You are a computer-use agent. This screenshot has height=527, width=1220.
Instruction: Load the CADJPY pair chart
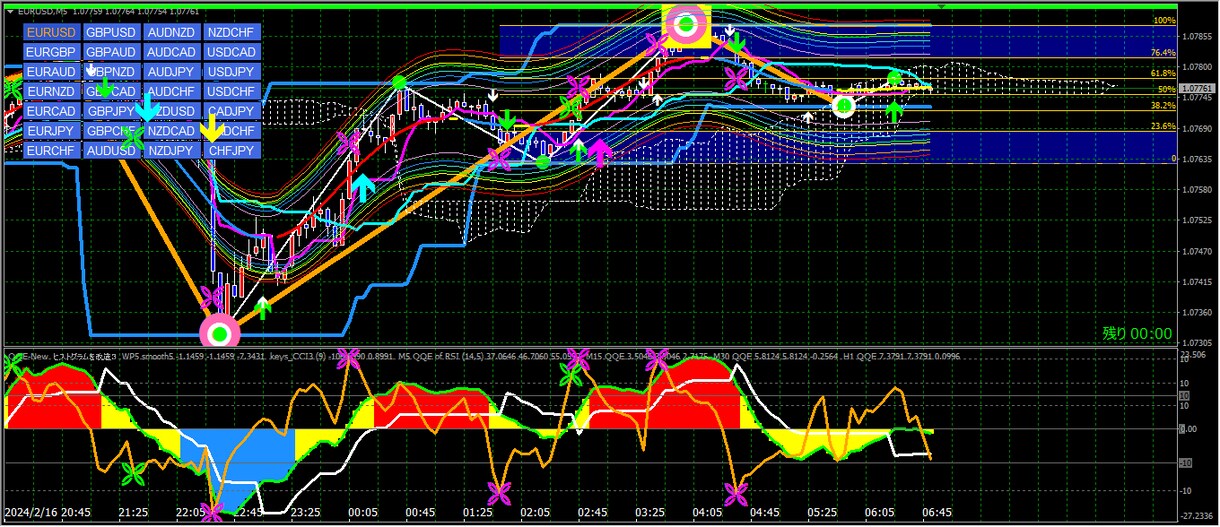tap(231, 111)
